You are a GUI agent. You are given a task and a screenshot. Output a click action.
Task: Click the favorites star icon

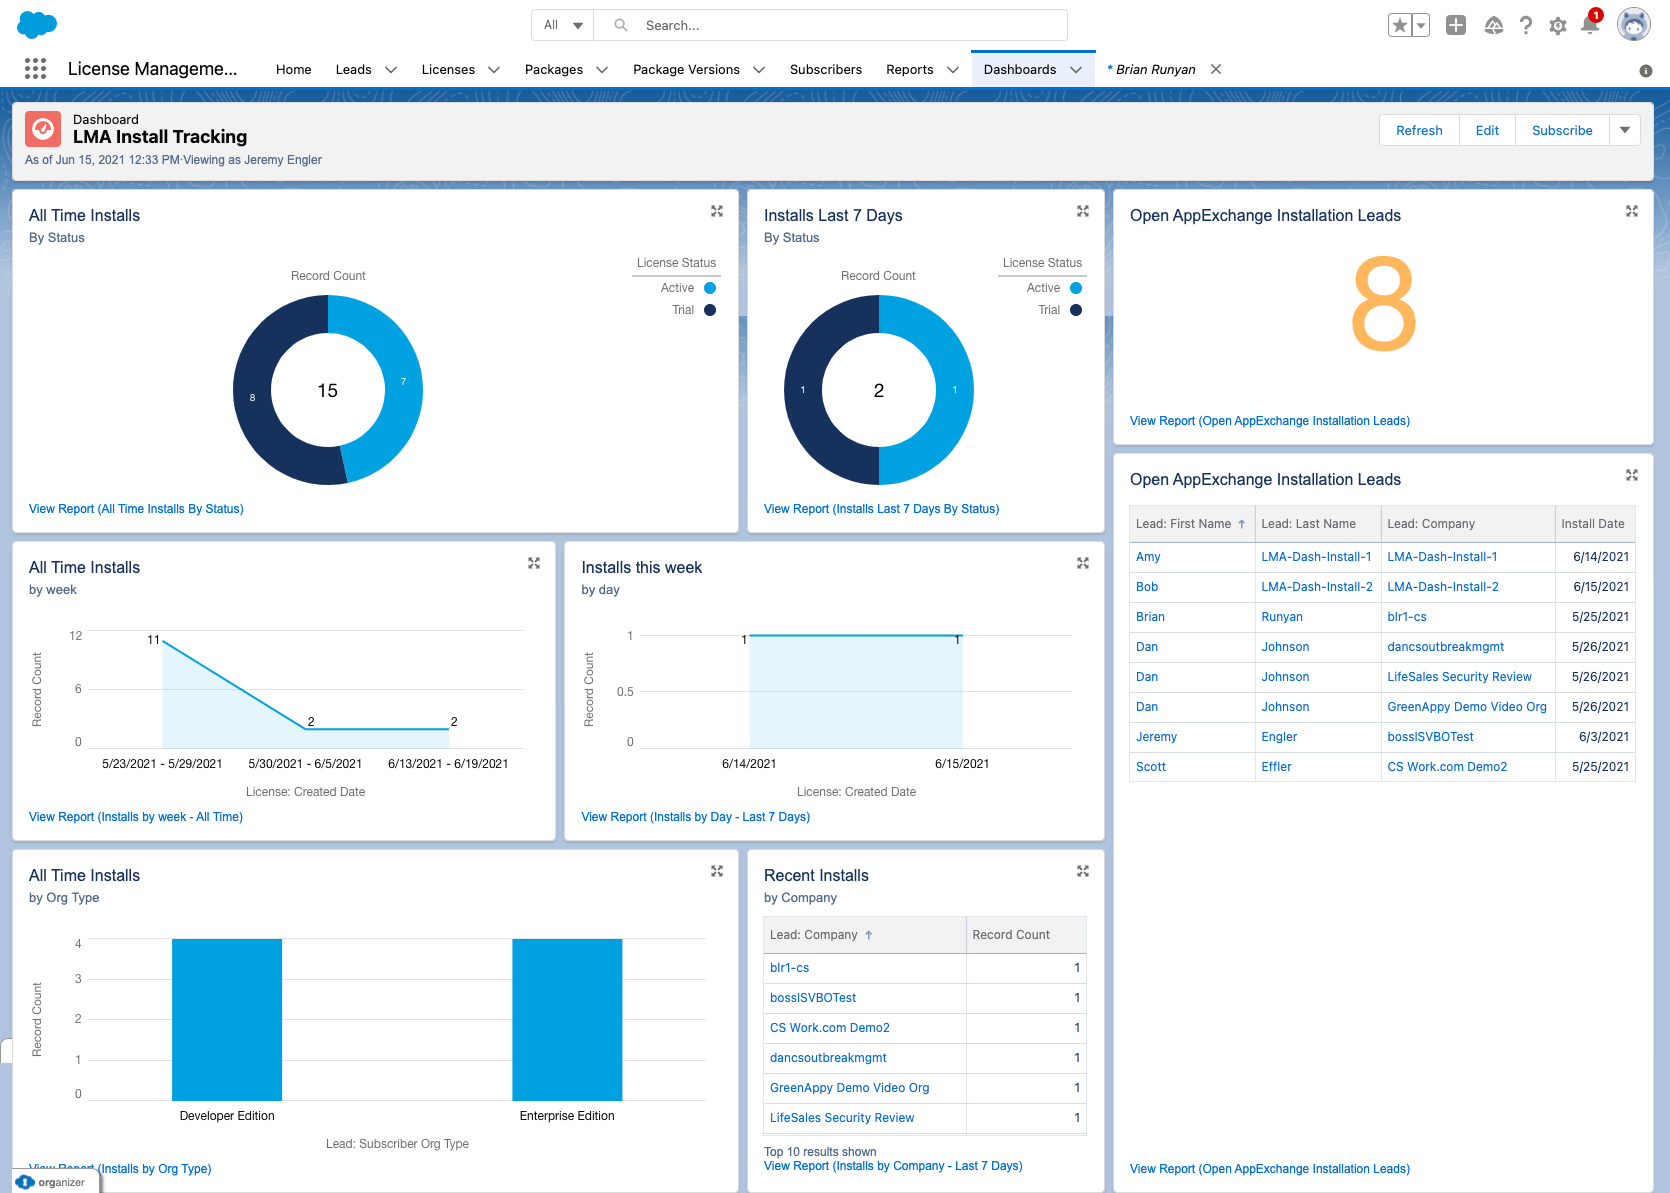(x=1400, y=24)
